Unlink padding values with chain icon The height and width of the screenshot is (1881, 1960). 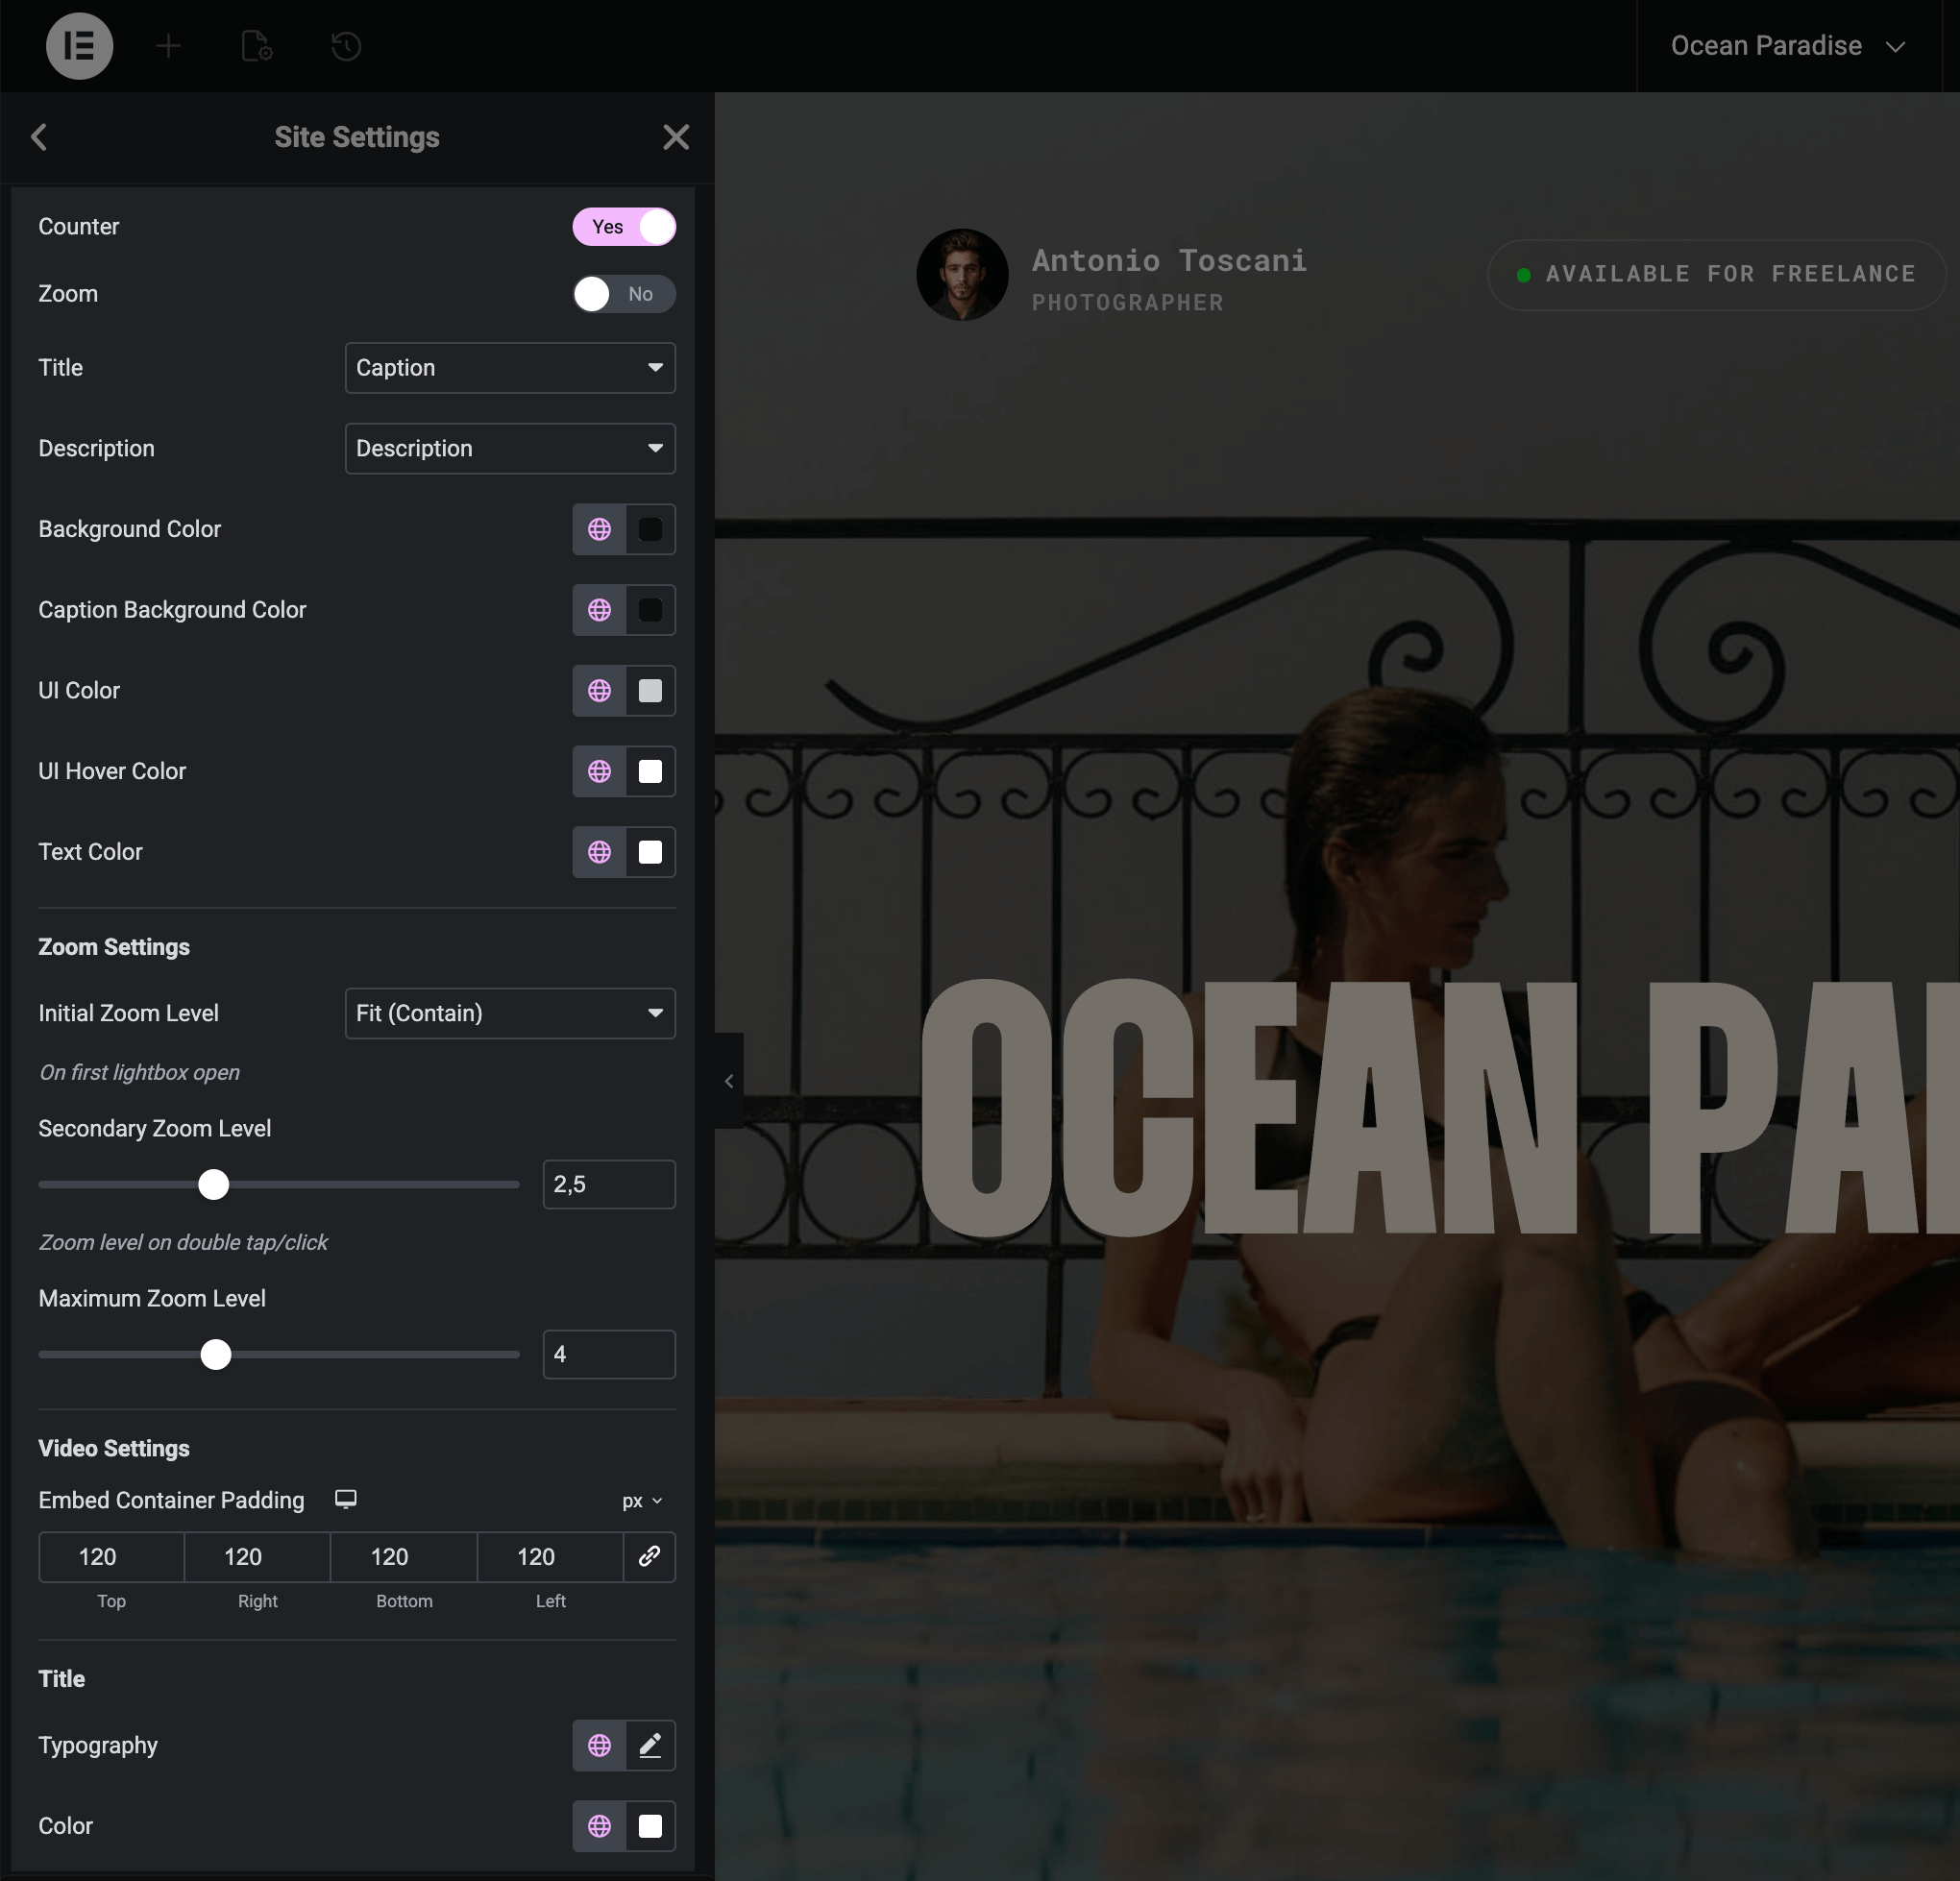click(x=649, y=1556)
